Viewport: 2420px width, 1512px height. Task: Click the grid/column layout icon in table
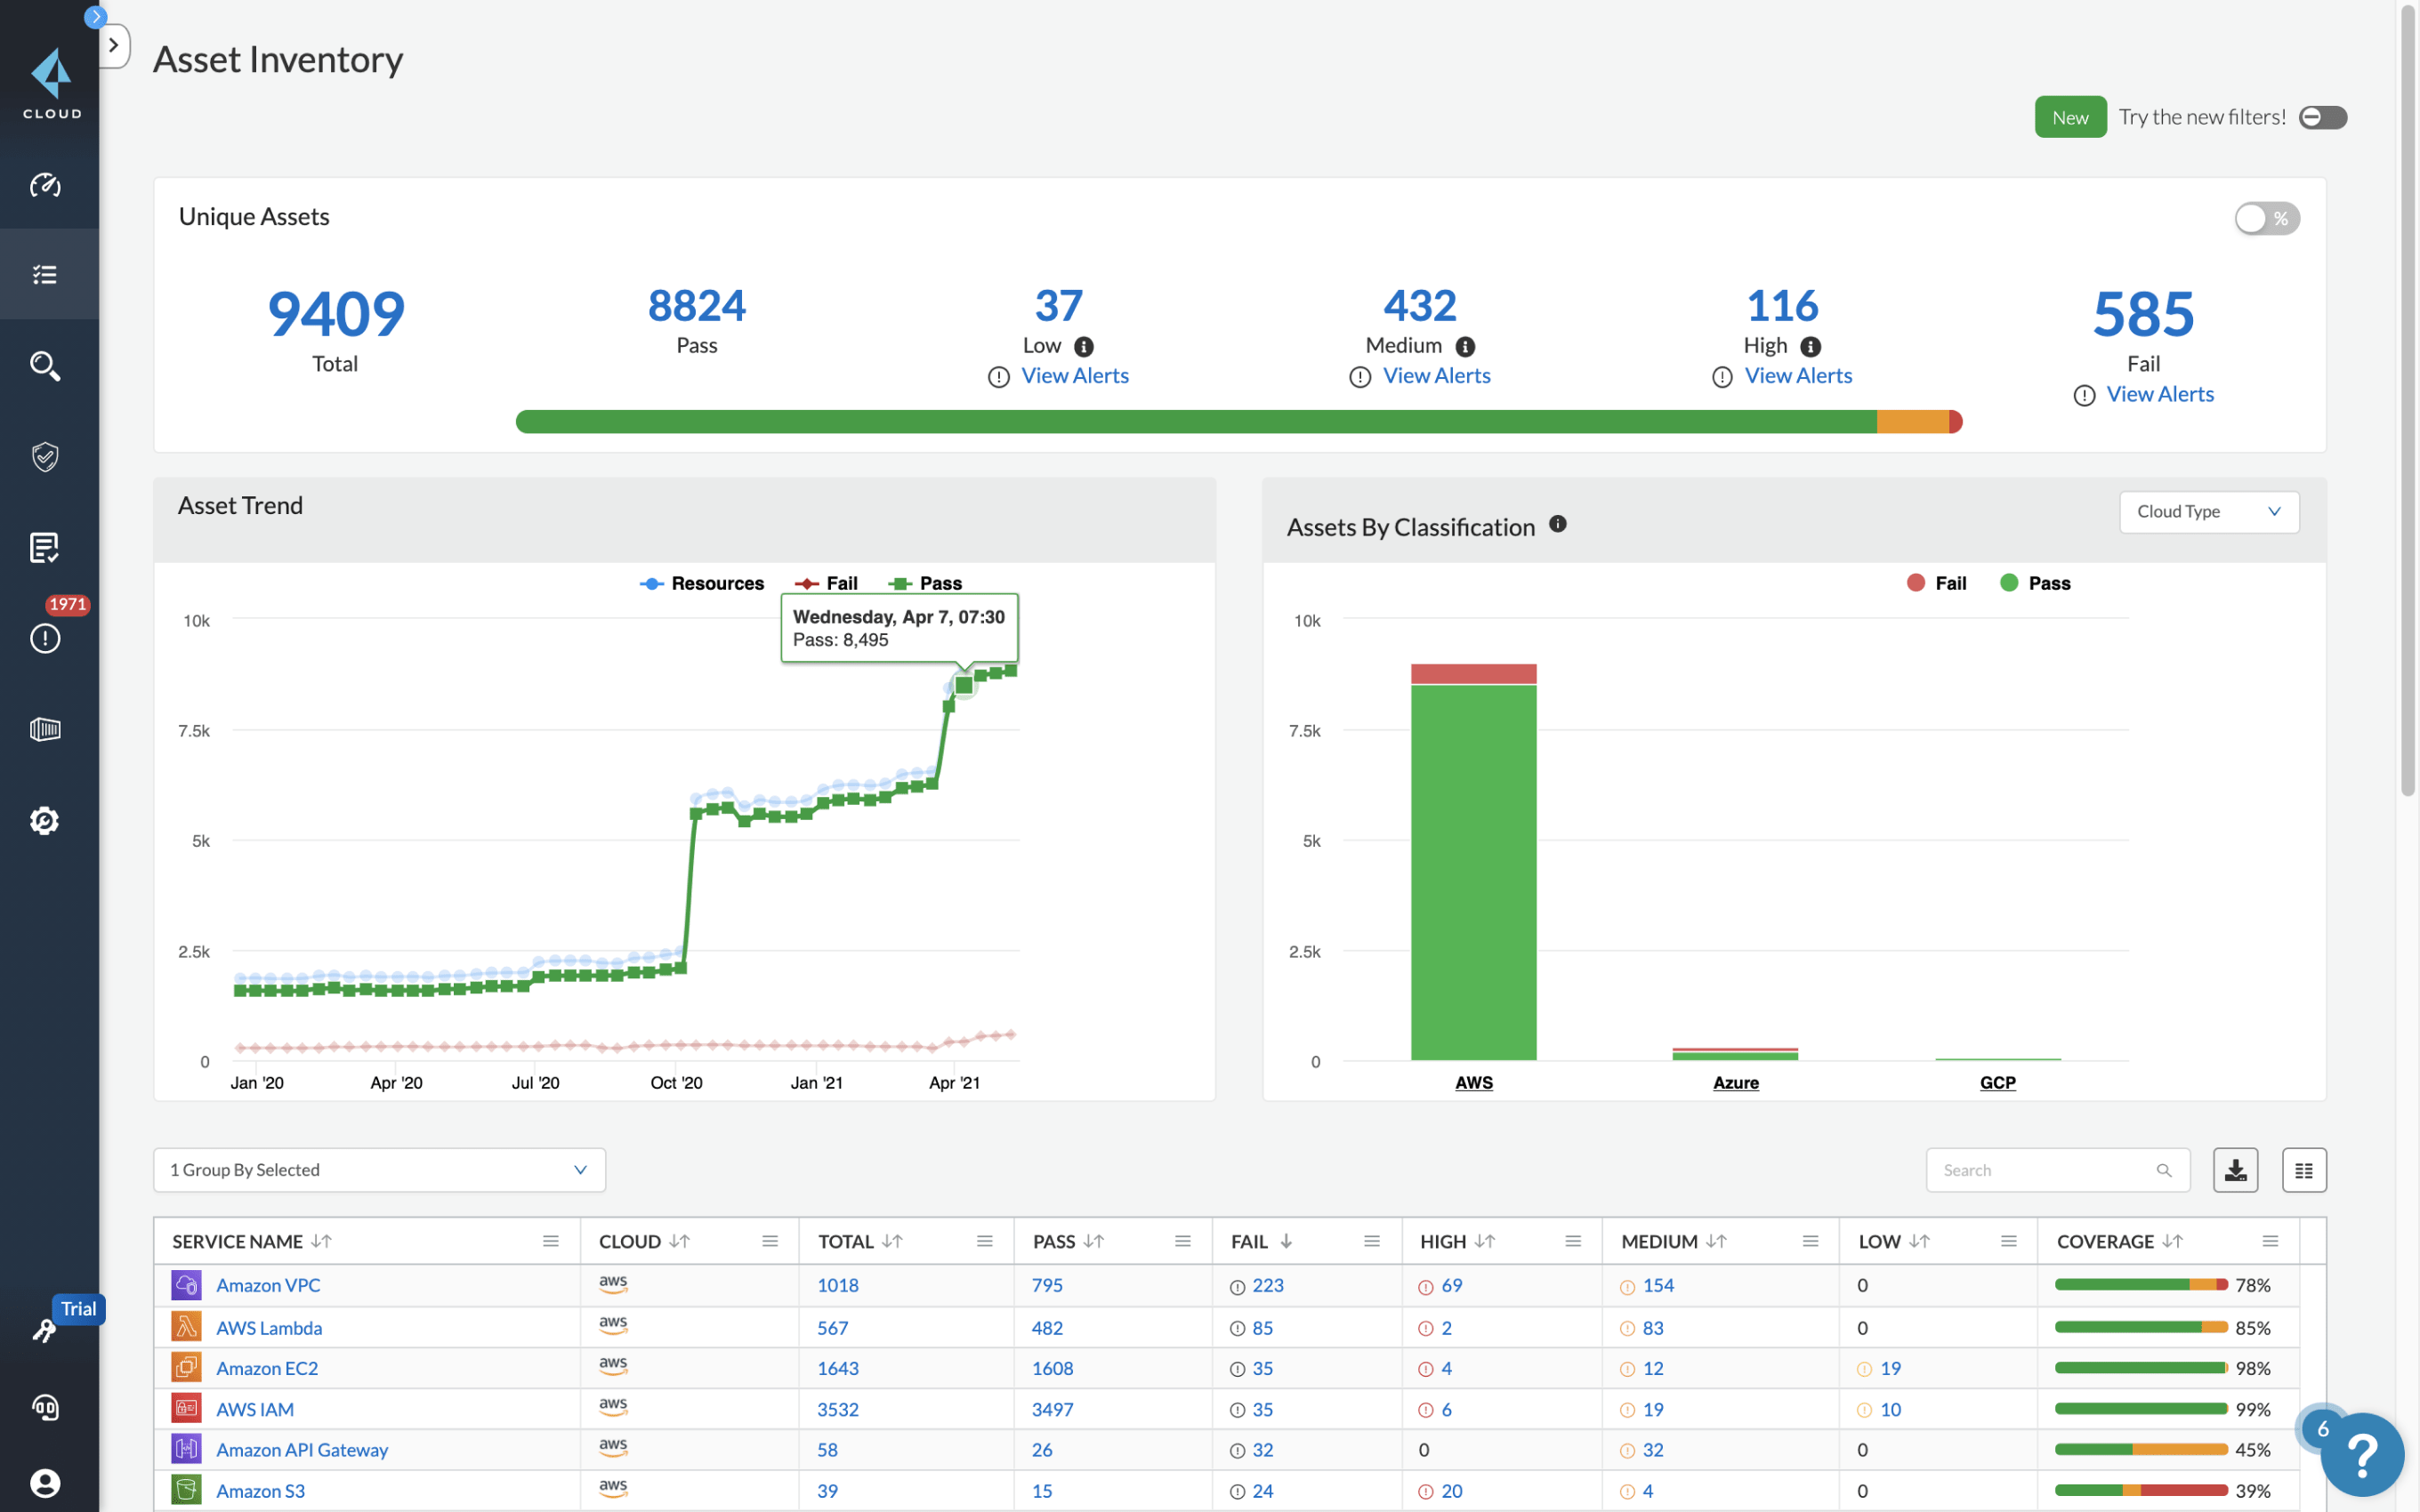point(2303,1169)
